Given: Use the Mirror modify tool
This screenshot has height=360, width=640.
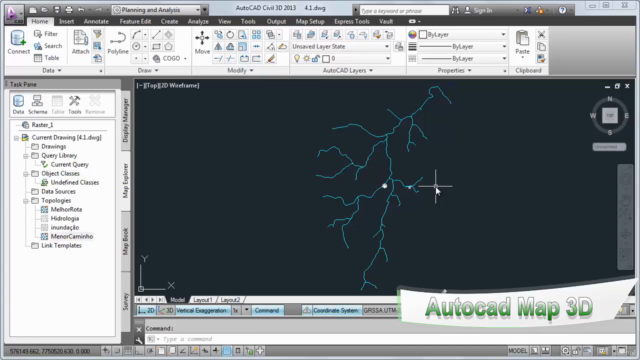Looking at the screenshot, I should [x=218, y=47].
